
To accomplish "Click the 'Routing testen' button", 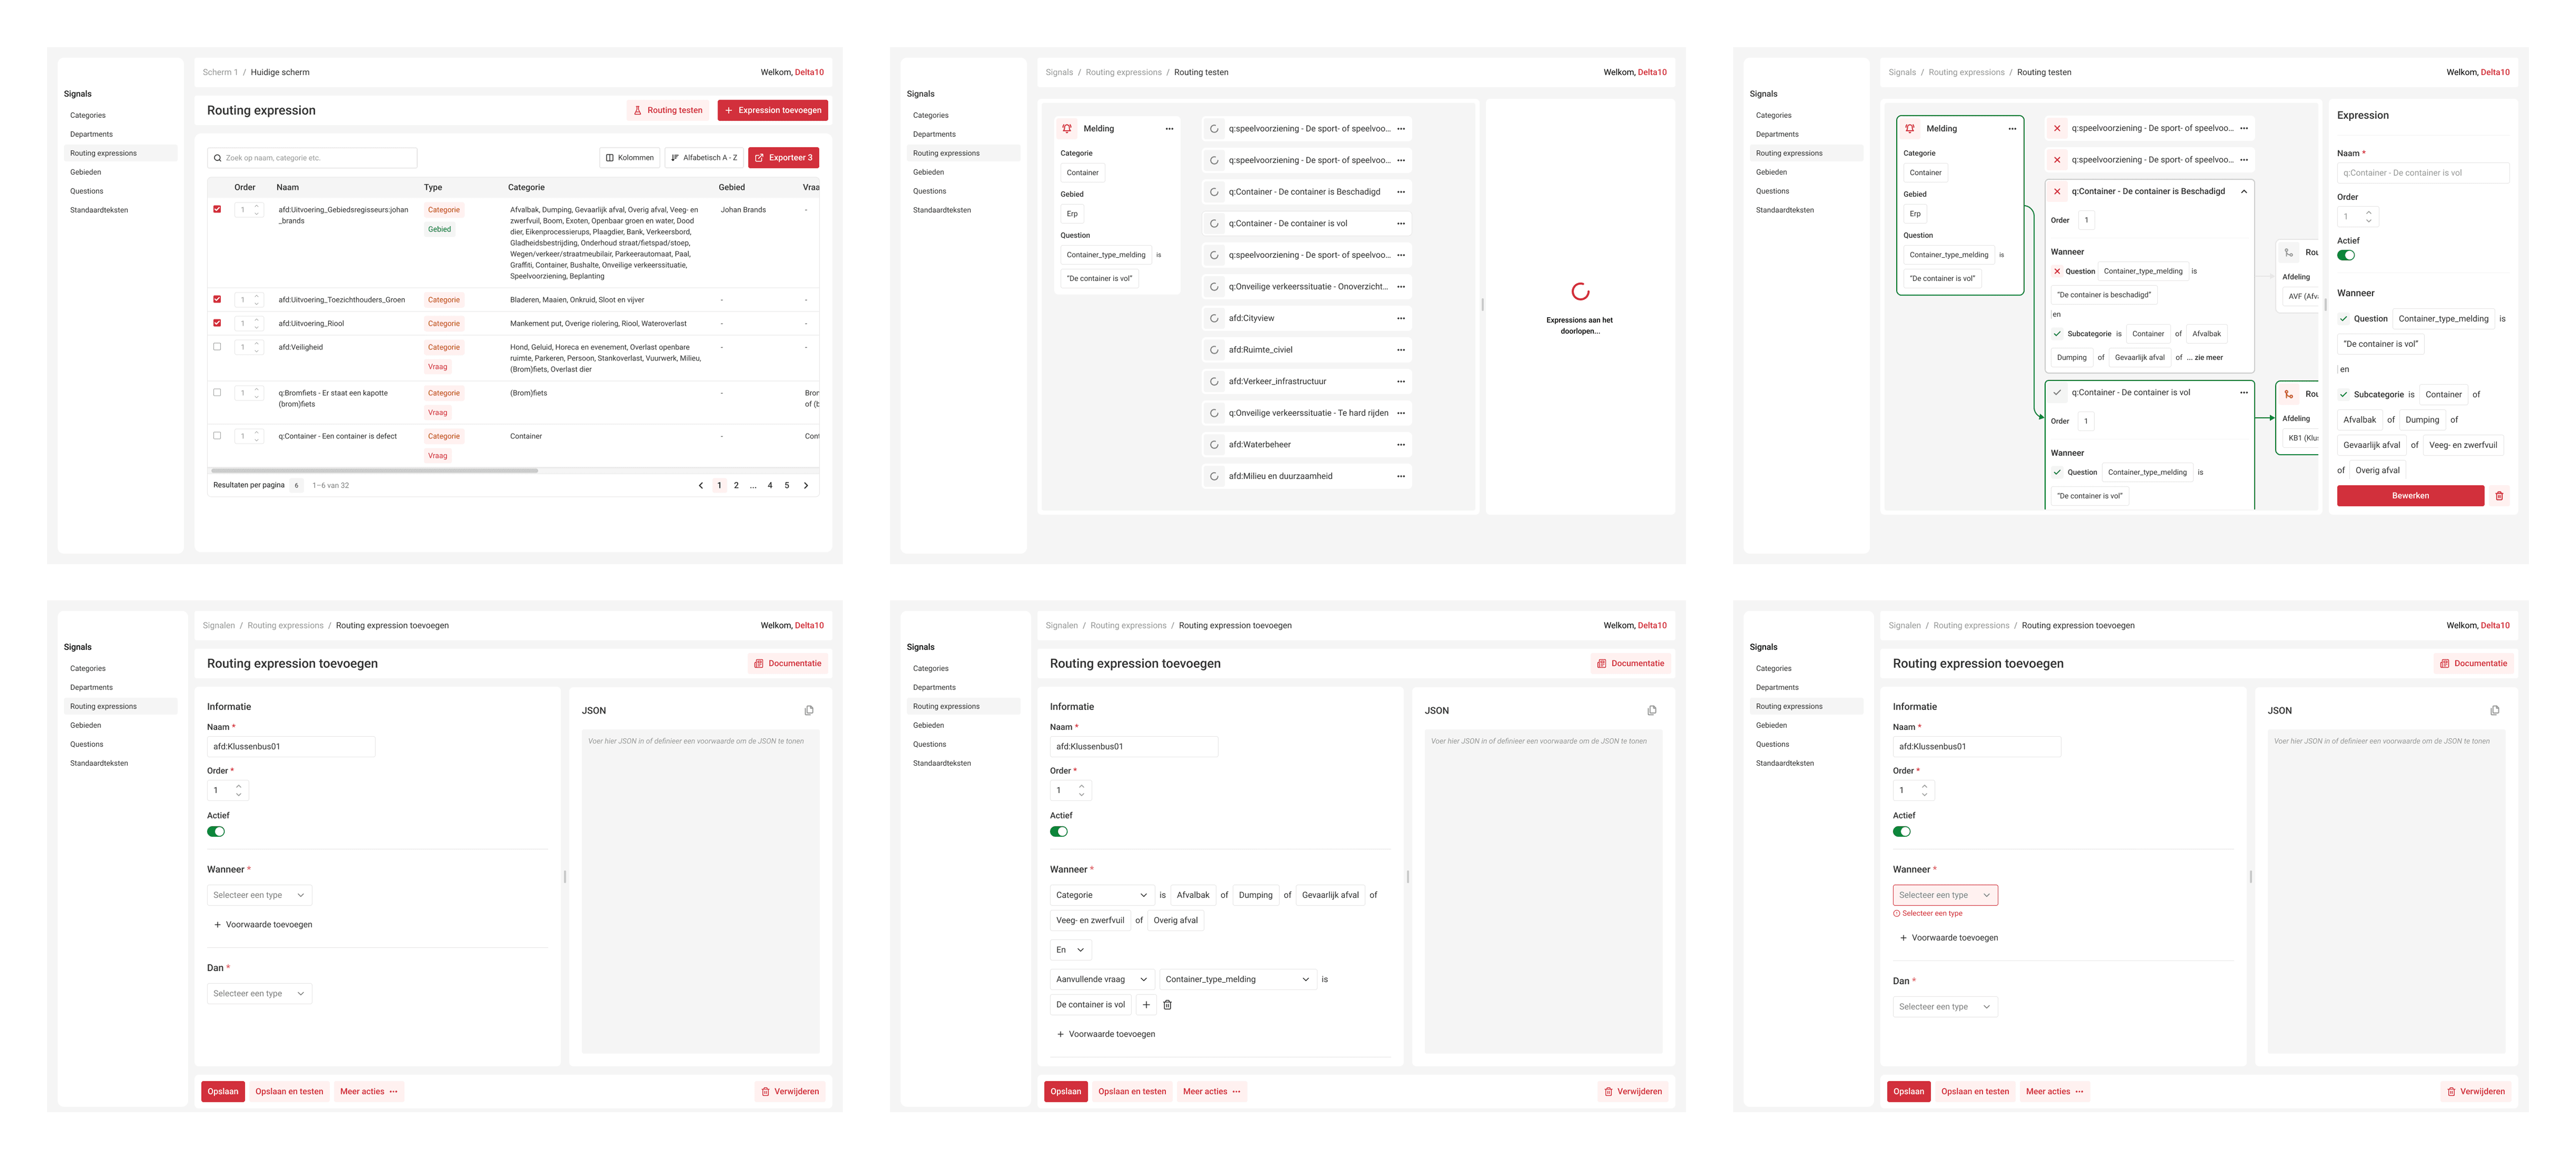I will pyautogui.click(x=668, y=110).
